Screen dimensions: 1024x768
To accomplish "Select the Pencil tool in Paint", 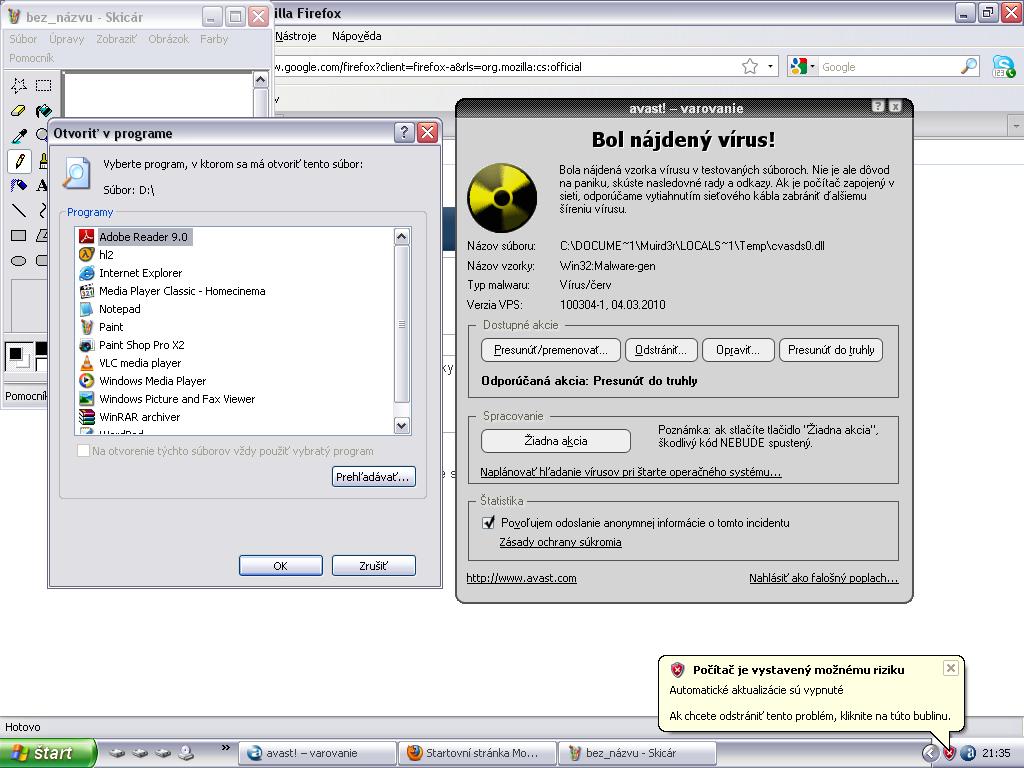I will pos(18,160).
